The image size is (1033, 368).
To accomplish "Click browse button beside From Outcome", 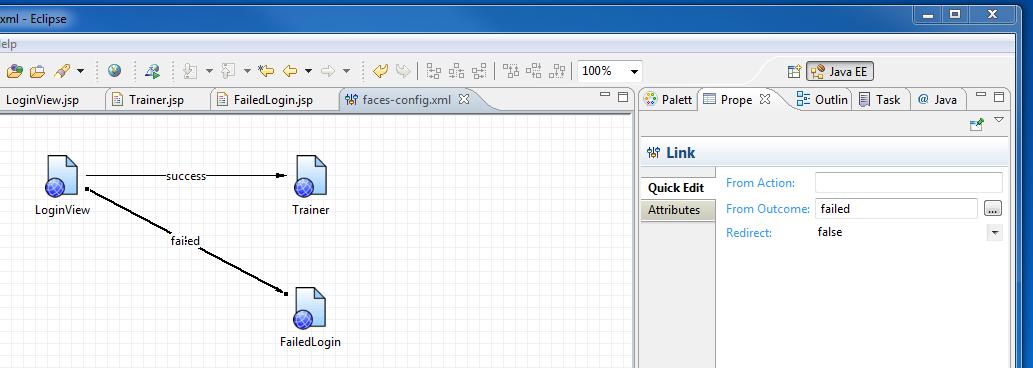I will pyautogui.click(x=993, y=209).
